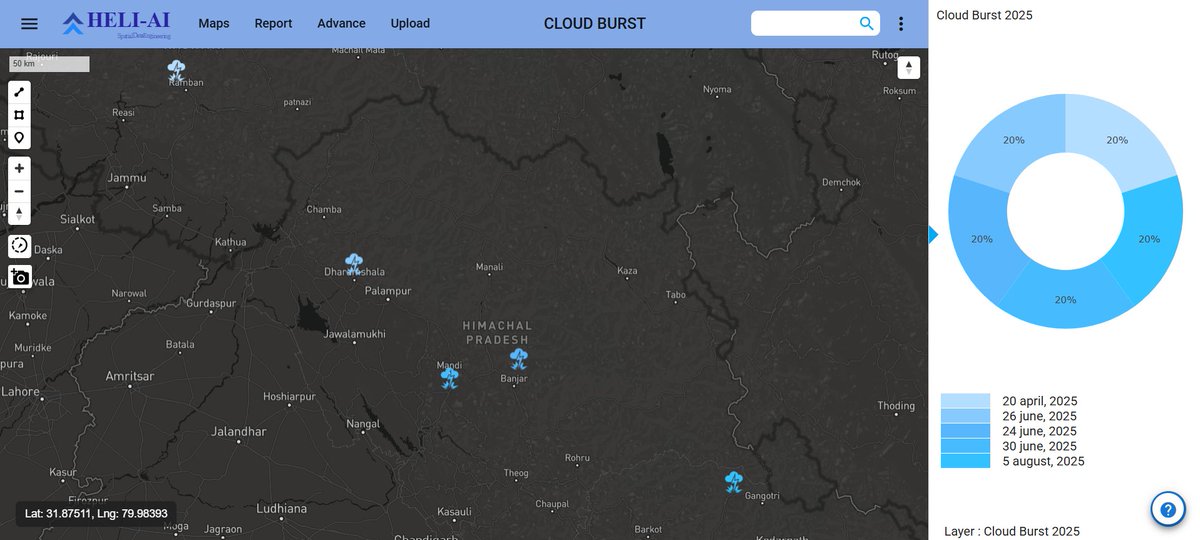The image size is (1200, 540).
Task: Click the Demchok place label
Action: [841, 182]
